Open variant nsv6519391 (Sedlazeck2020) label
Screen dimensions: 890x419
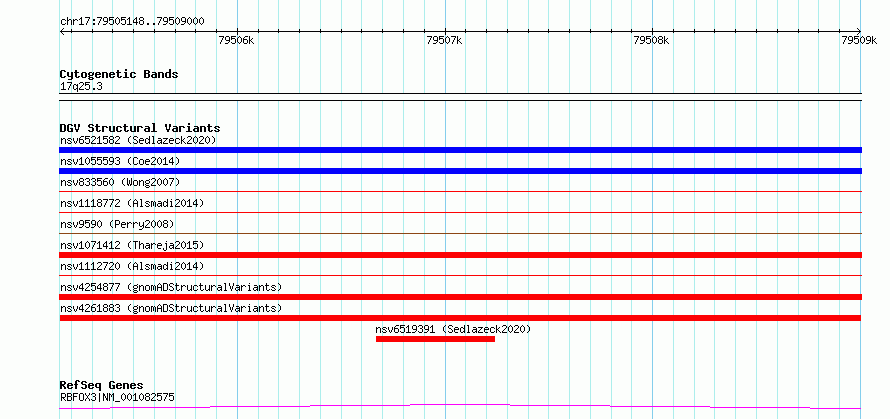[453, 329]
